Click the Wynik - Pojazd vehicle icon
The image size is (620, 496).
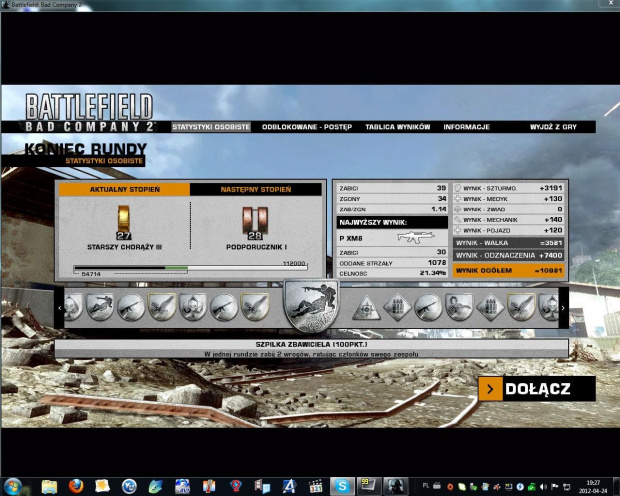pyautogui.click(x=457, y=230)
